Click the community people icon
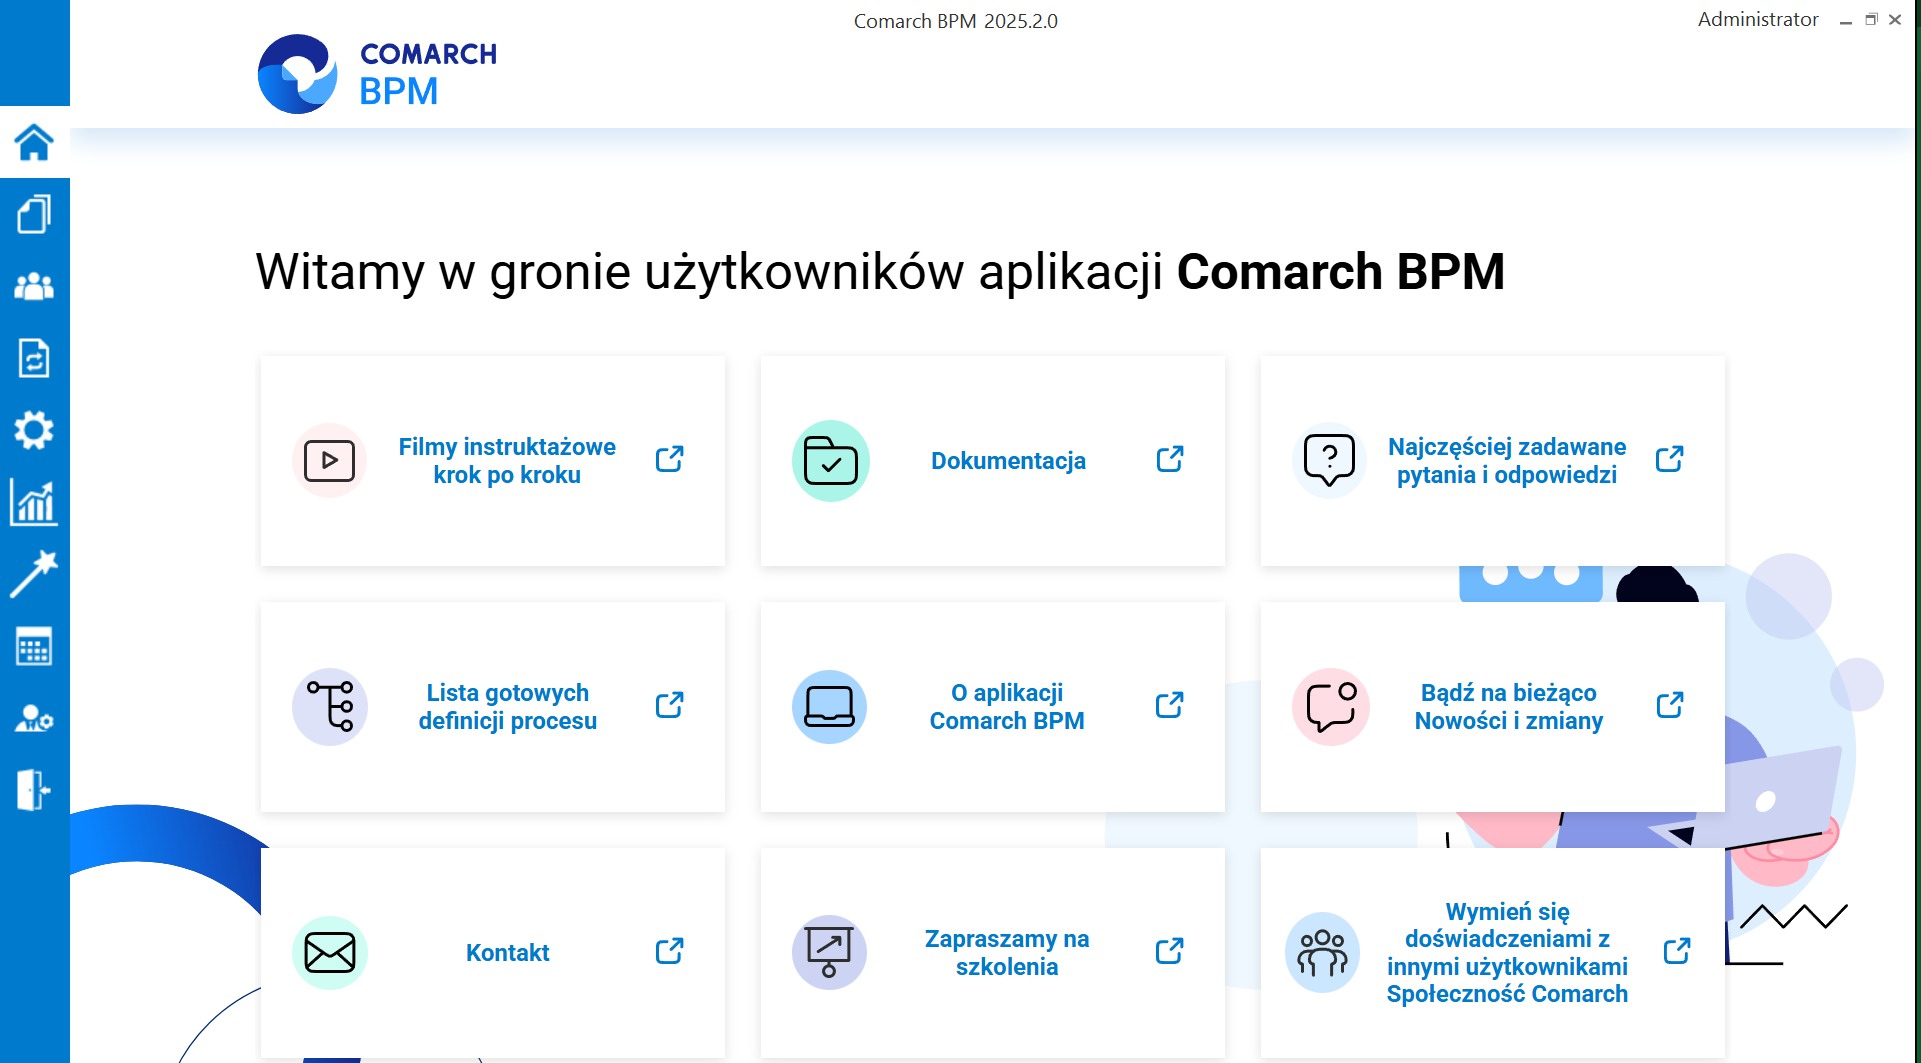 tap(1322, 953)
